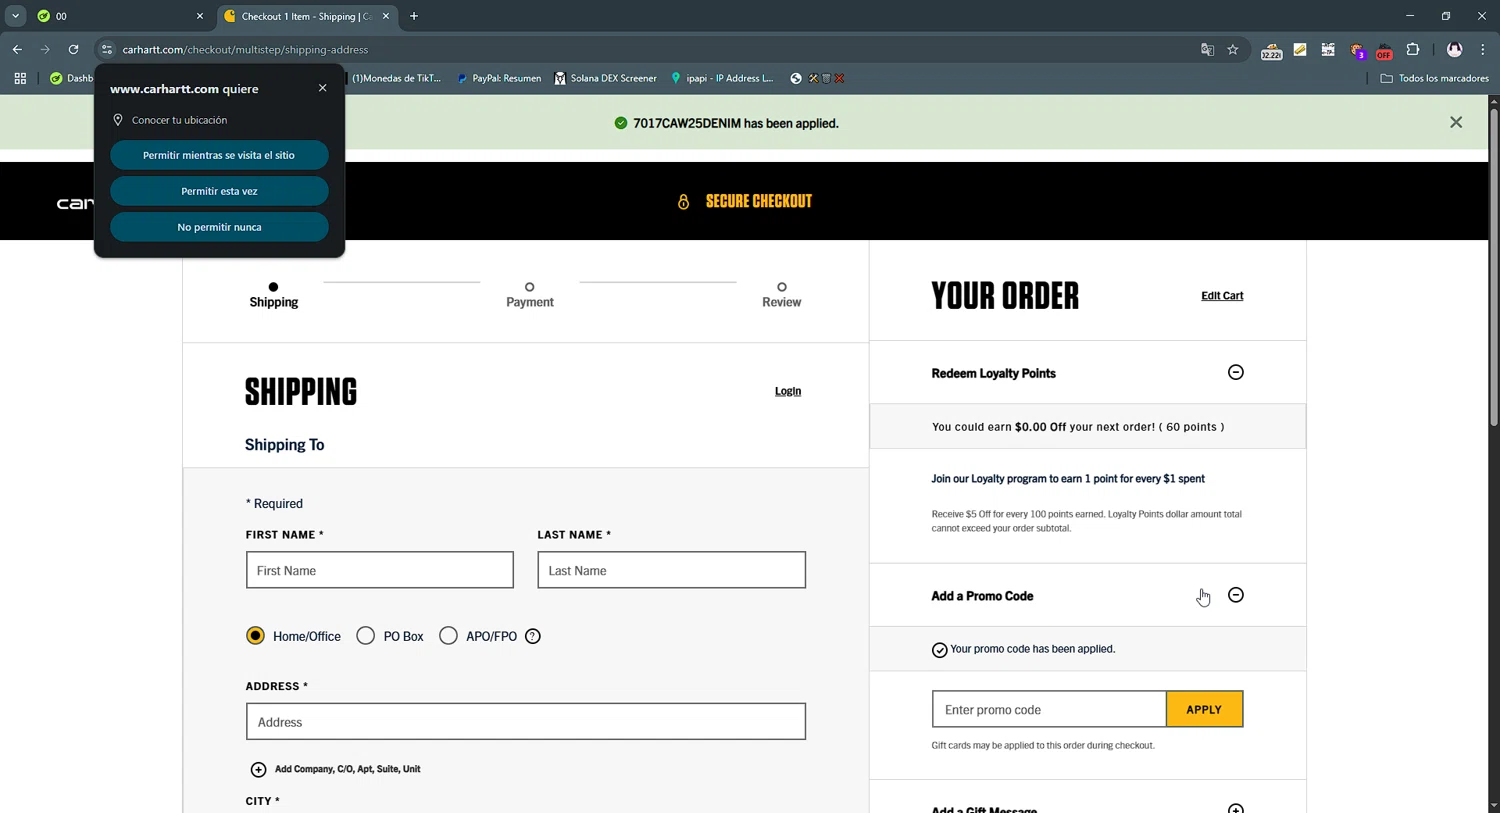Close the Checkout Shipping tab
This screenshot has width=1500, height=813.
click(x=386, y=16)
